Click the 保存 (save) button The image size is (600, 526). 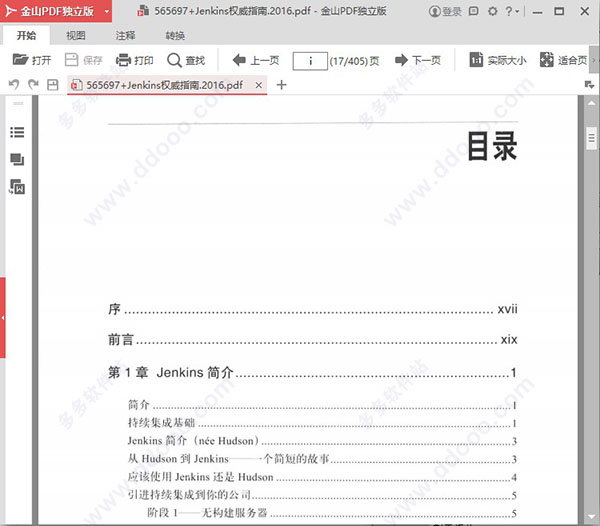tap(83, 60)
